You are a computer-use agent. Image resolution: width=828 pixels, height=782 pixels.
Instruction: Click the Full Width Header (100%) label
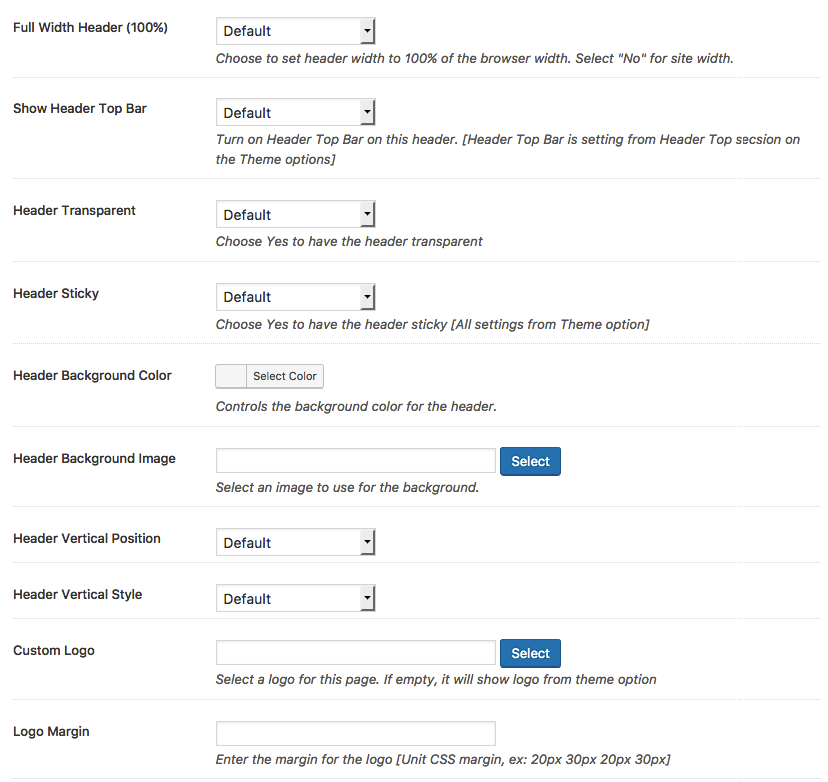tap(90, 27)
